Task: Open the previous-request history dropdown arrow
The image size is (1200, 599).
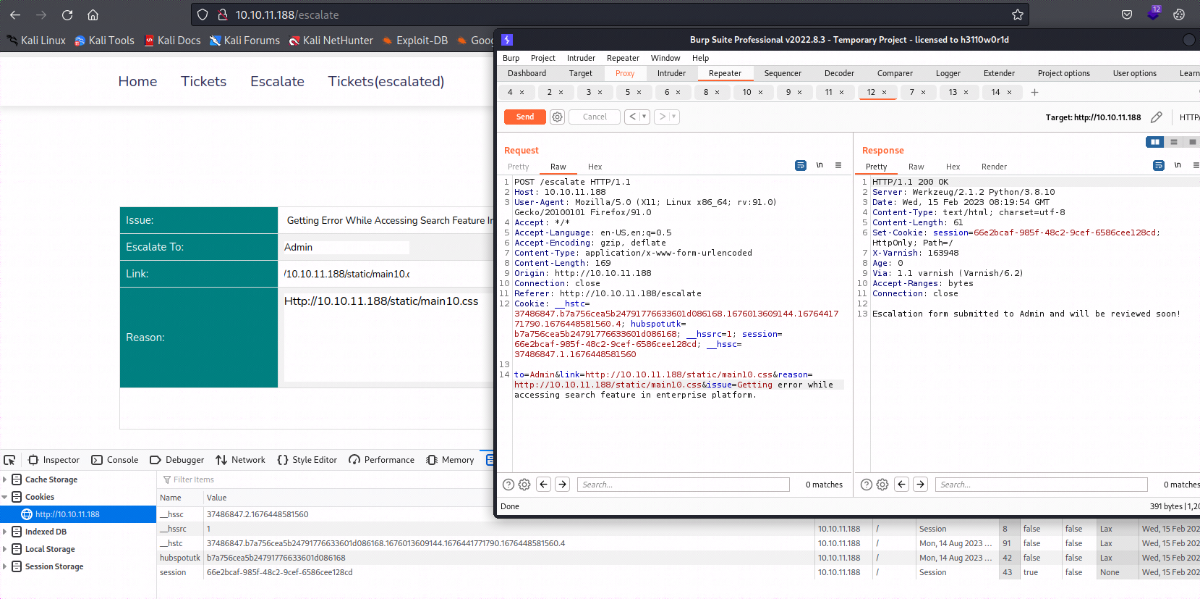Action: tap(644, 117)
